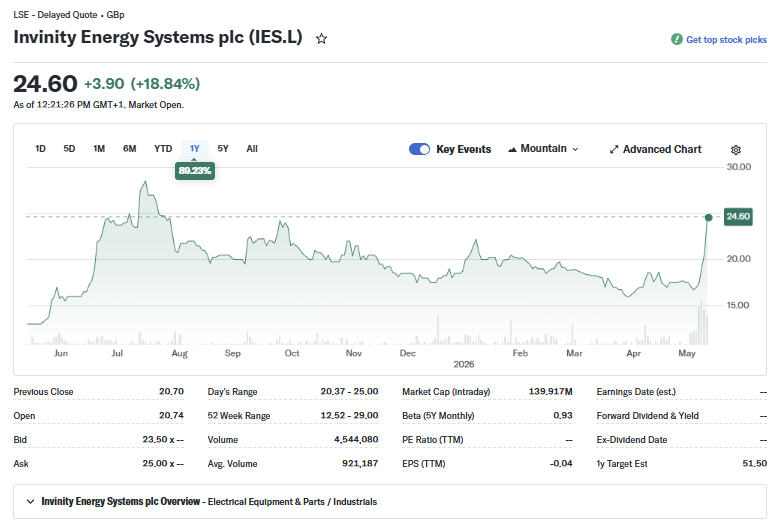Click the LSE - Delayed Quote text
The width and height of the screenshot is (779, 522).
point(55,15)
